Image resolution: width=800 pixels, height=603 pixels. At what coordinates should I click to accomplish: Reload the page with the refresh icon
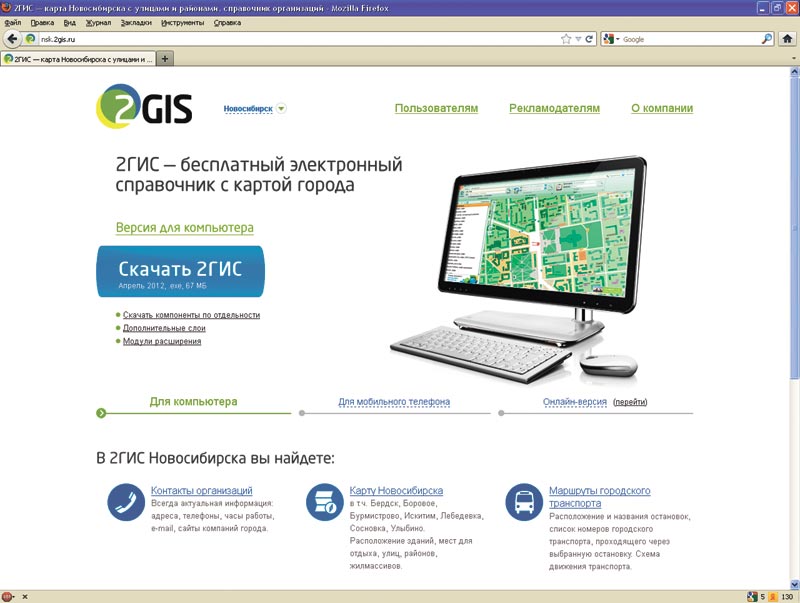590,39
